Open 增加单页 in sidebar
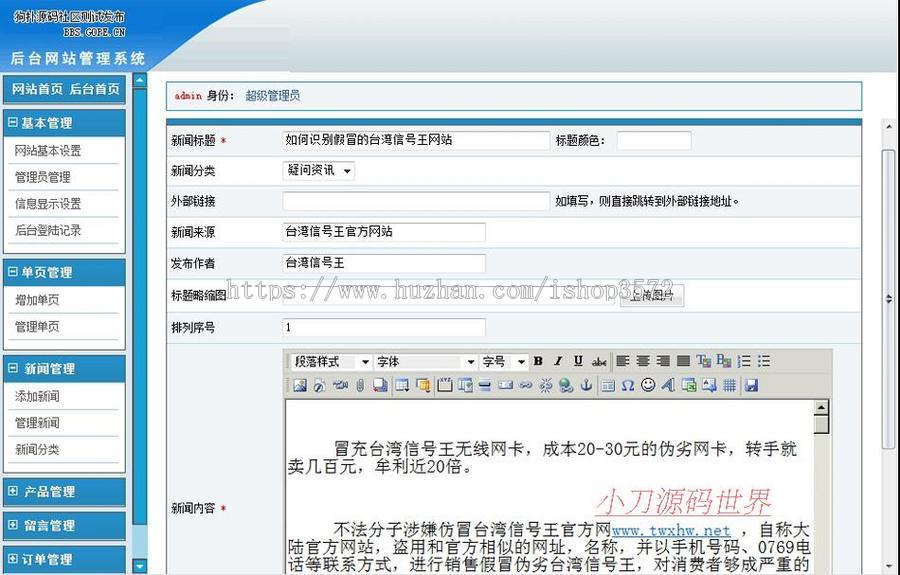 (x=37, y=300)
